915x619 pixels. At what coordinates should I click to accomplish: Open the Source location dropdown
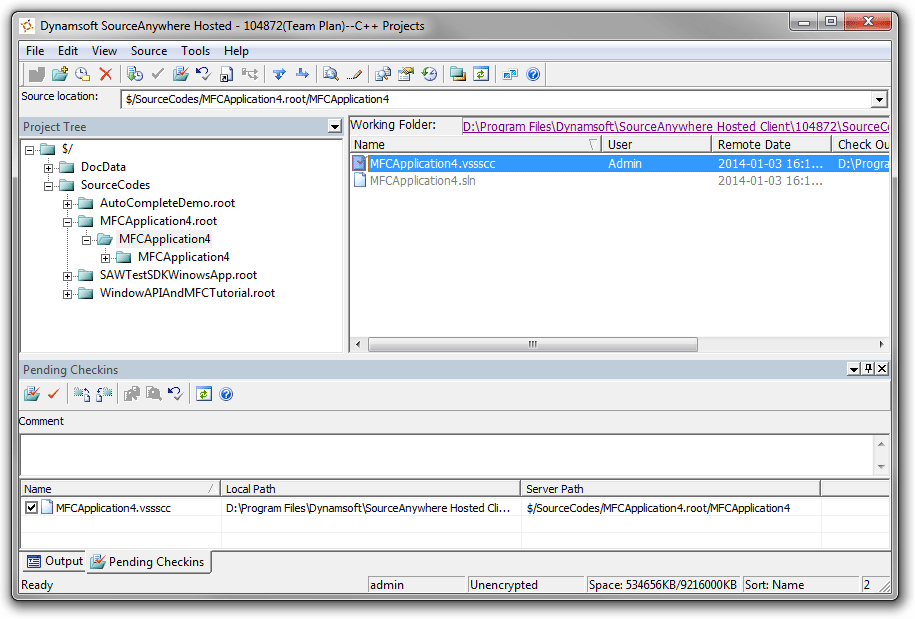click(879, 99)
